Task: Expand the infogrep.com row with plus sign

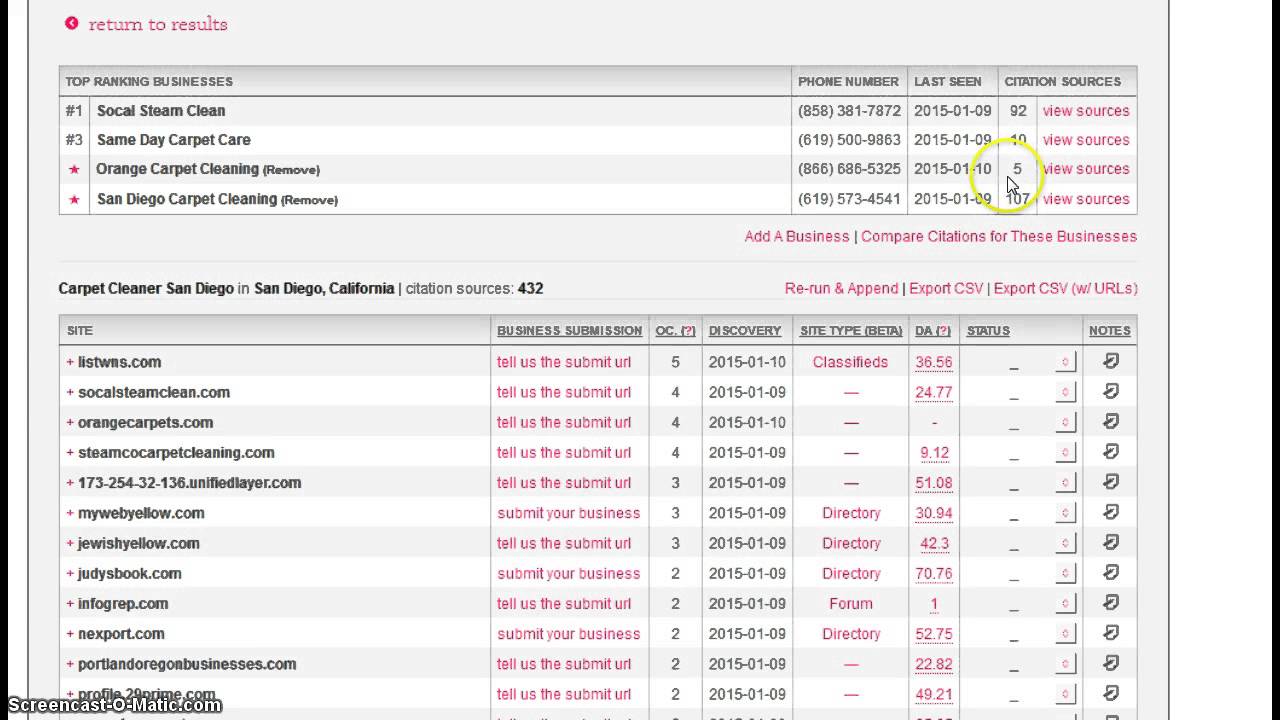Action: [70, 603]
